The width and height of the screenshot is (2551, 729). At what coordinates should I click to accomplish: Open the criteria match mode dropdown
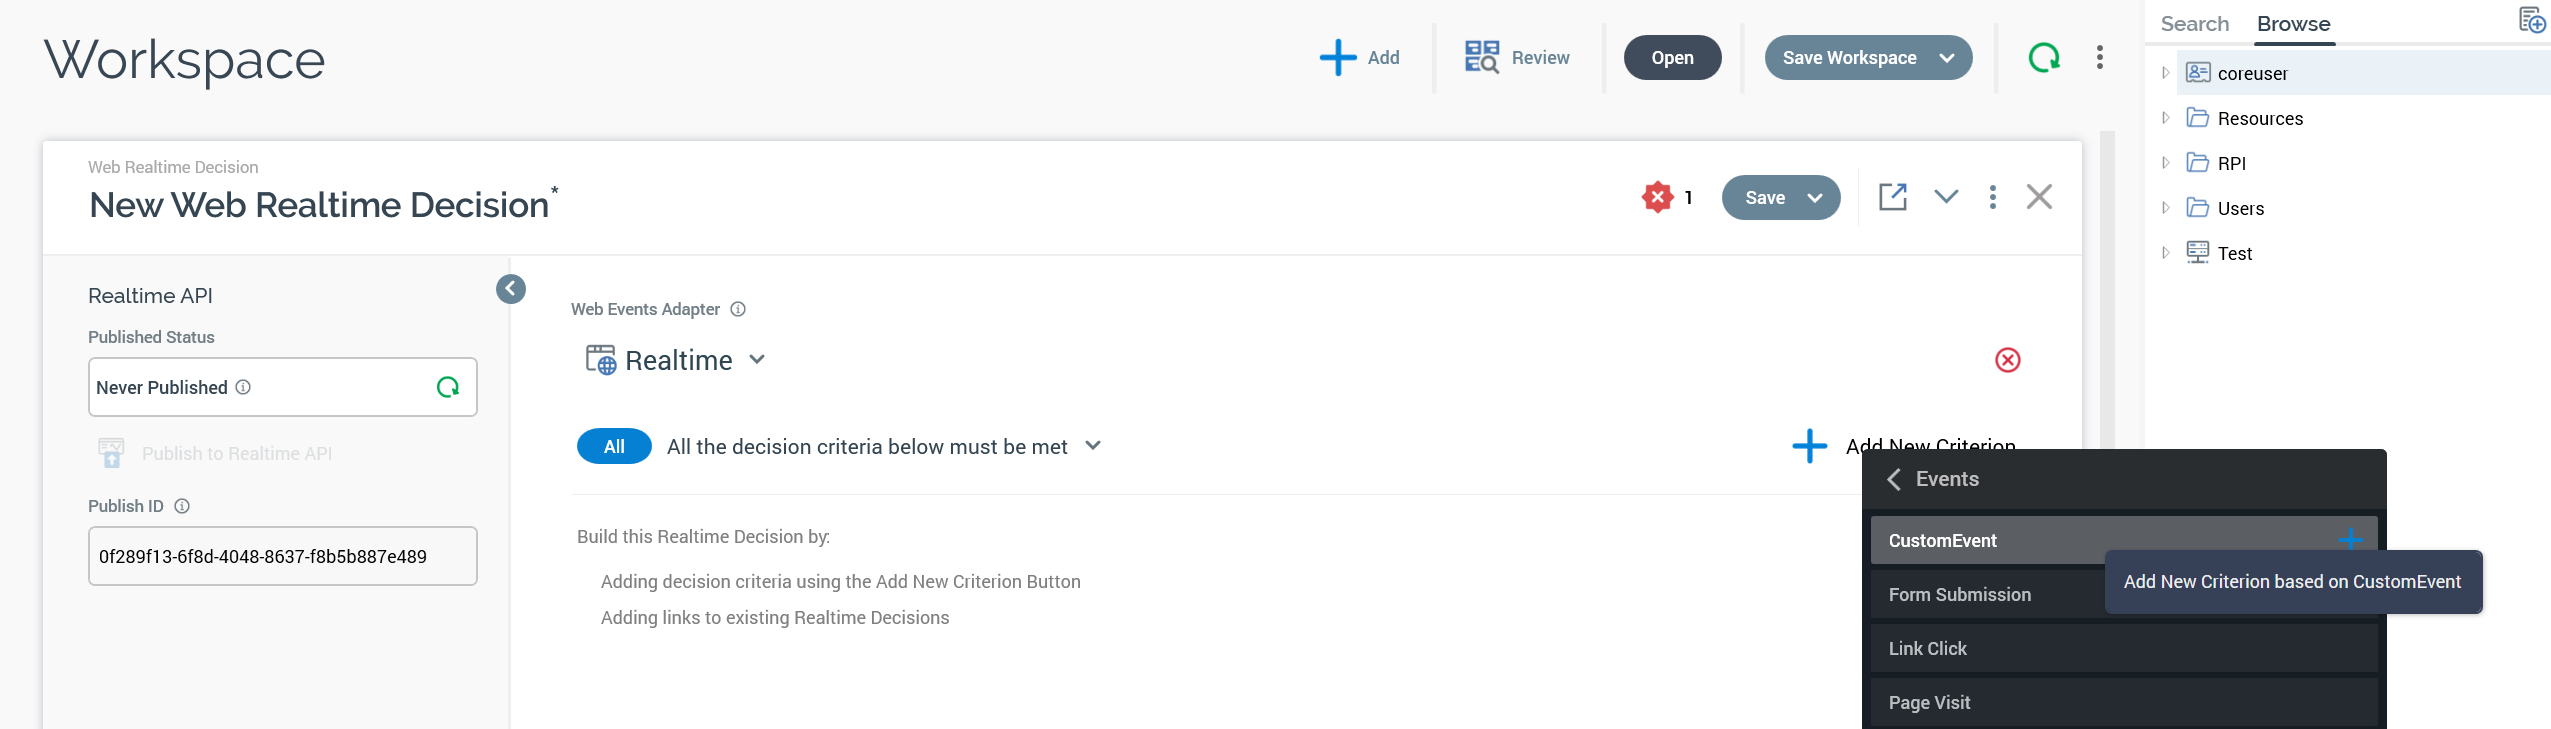point(1093,446)
